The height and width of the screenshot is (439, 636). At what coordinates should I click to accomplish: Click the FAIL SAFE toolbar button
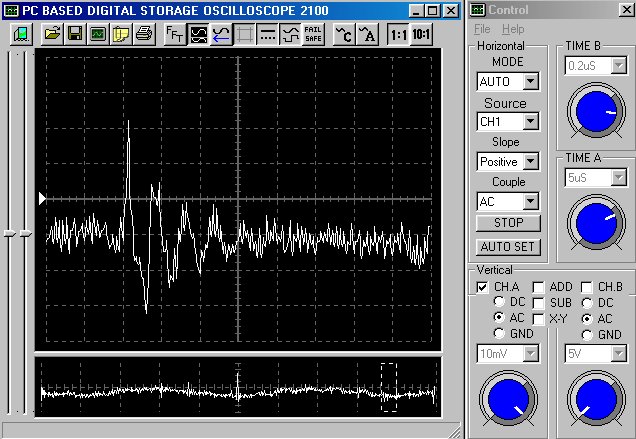(x=313, y=34)
